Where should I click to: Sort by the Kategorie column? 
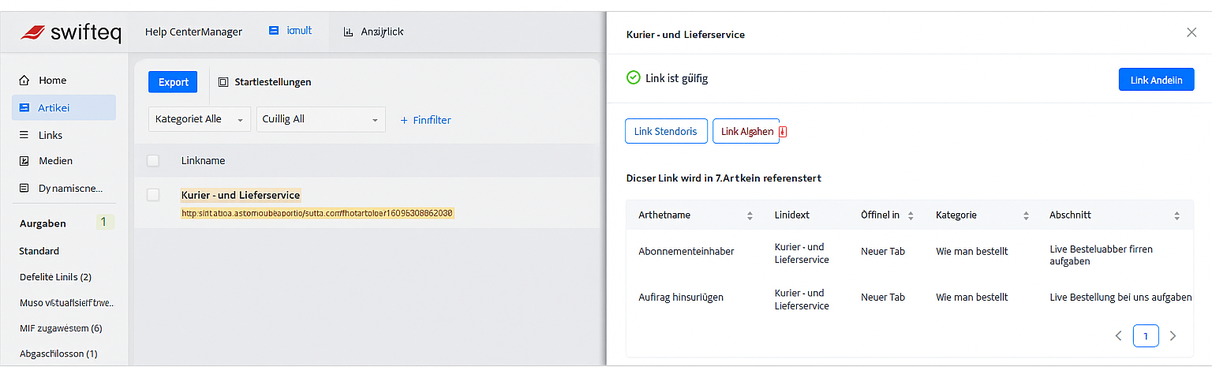(x=1025, y=215)
